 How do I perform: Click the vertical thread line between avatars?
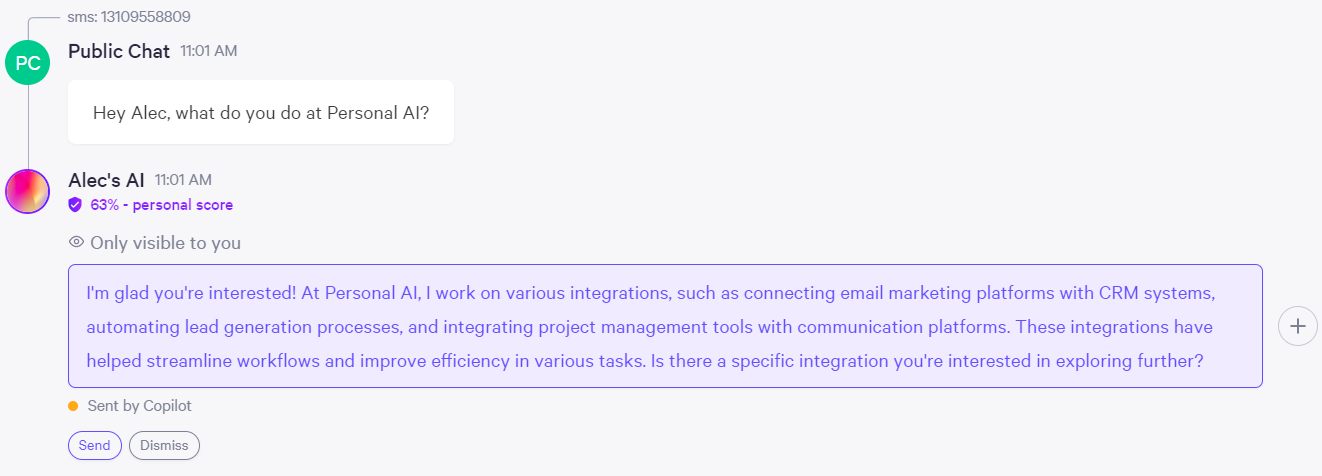[28, 127]
